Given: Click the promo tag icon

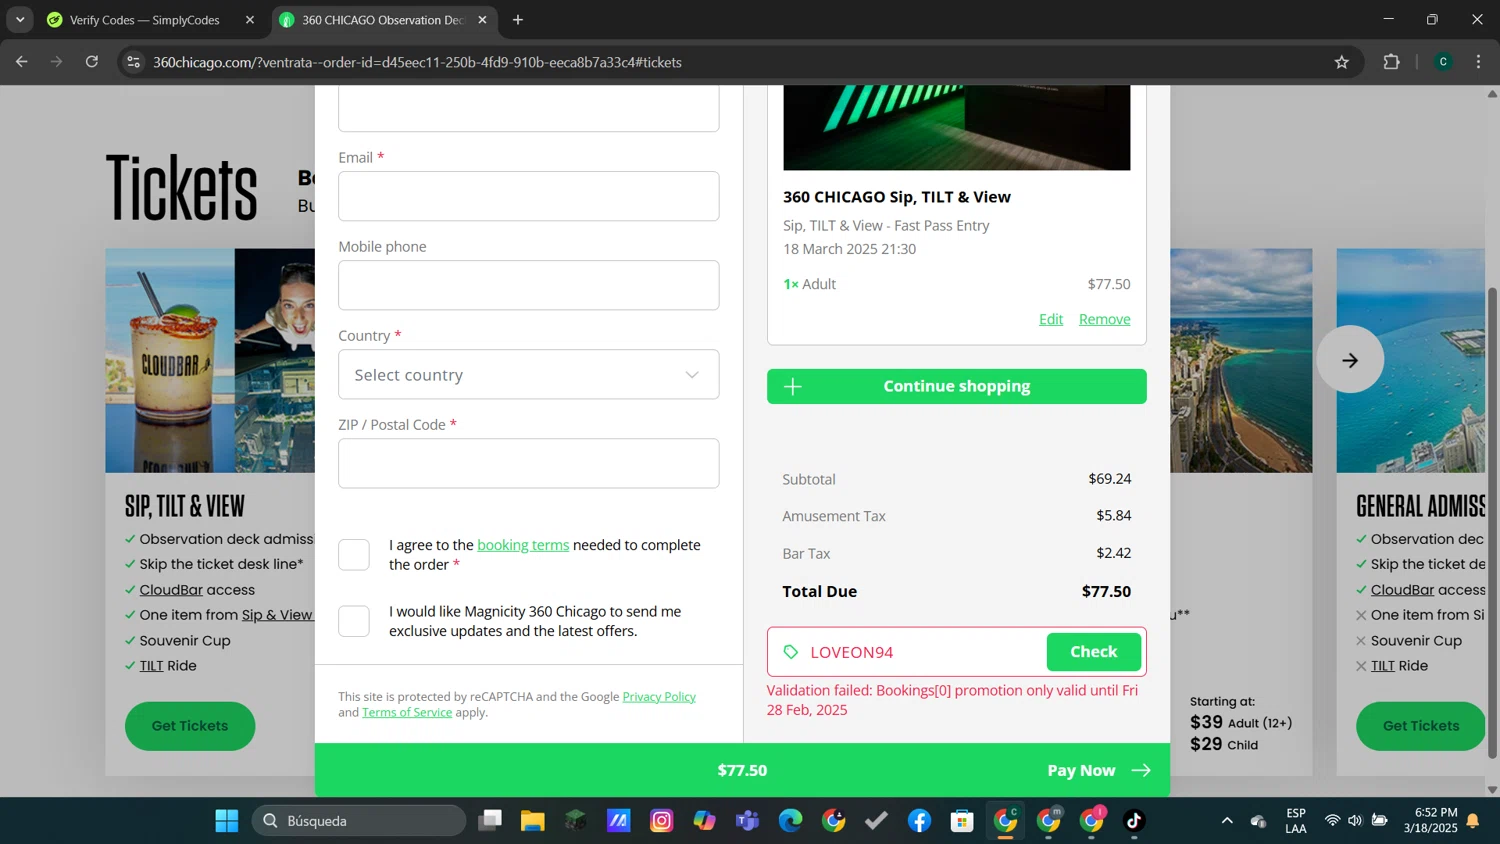Looking at the screenshot, I should coord(791,652).
